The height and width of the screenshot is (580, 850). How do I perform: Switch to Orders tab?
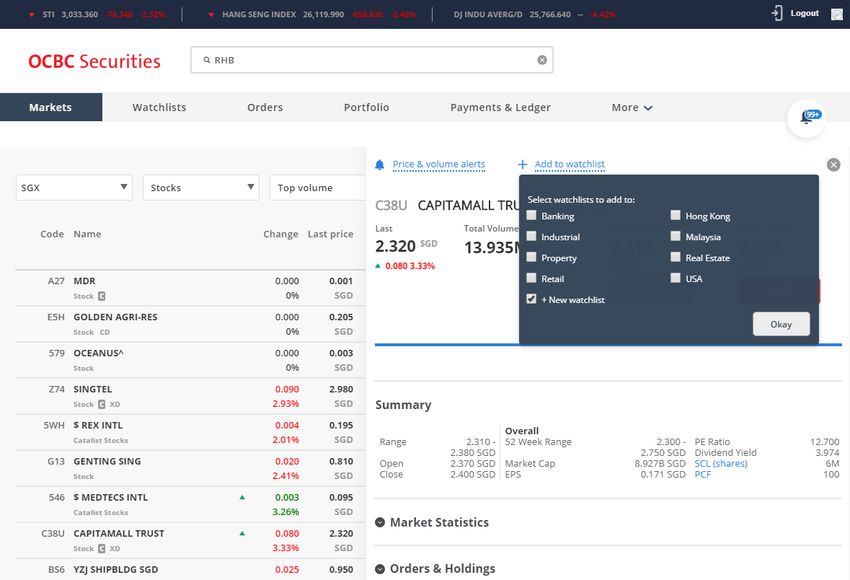(265, 107)
